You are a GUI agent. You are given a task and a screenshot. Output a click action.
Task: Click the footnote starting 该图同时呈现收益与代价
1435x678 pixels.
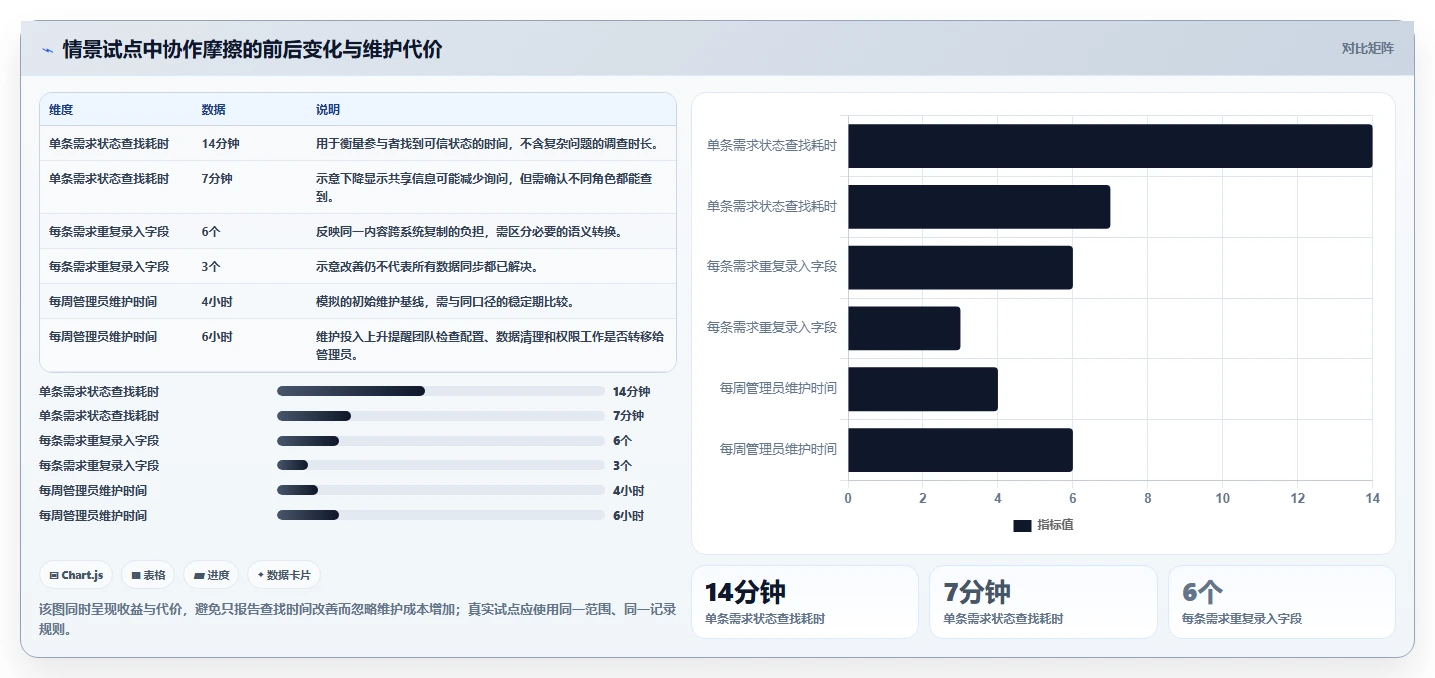tap(357, 619)
